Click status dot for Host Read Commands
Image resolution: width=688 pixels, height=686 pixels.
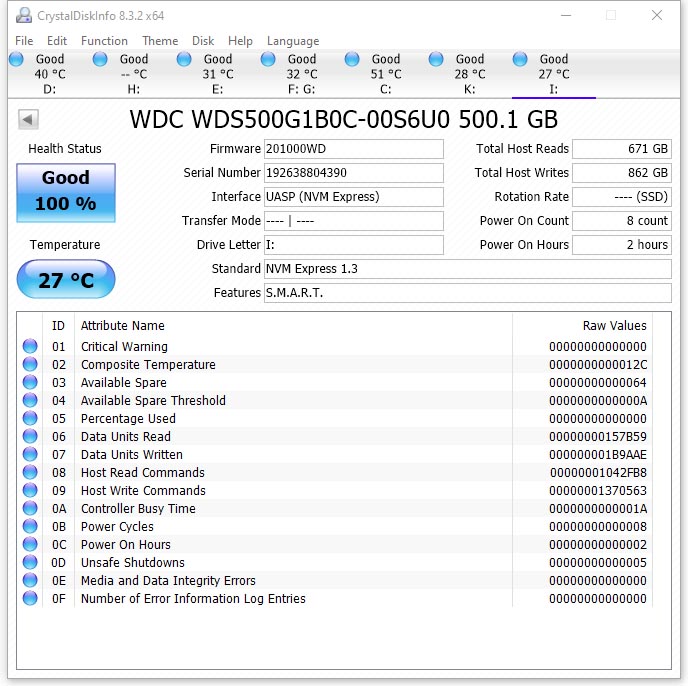[30, 472]
